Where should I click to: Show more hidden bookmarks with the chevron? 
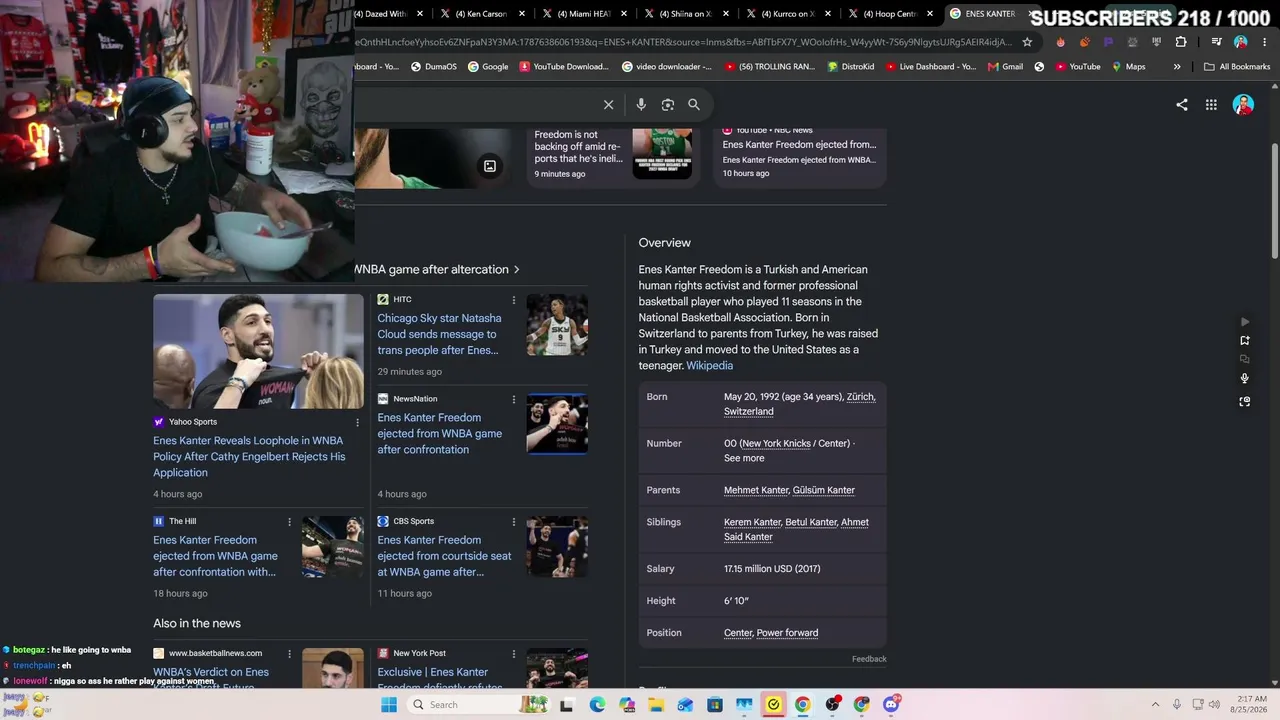(x=1177, y=67)
